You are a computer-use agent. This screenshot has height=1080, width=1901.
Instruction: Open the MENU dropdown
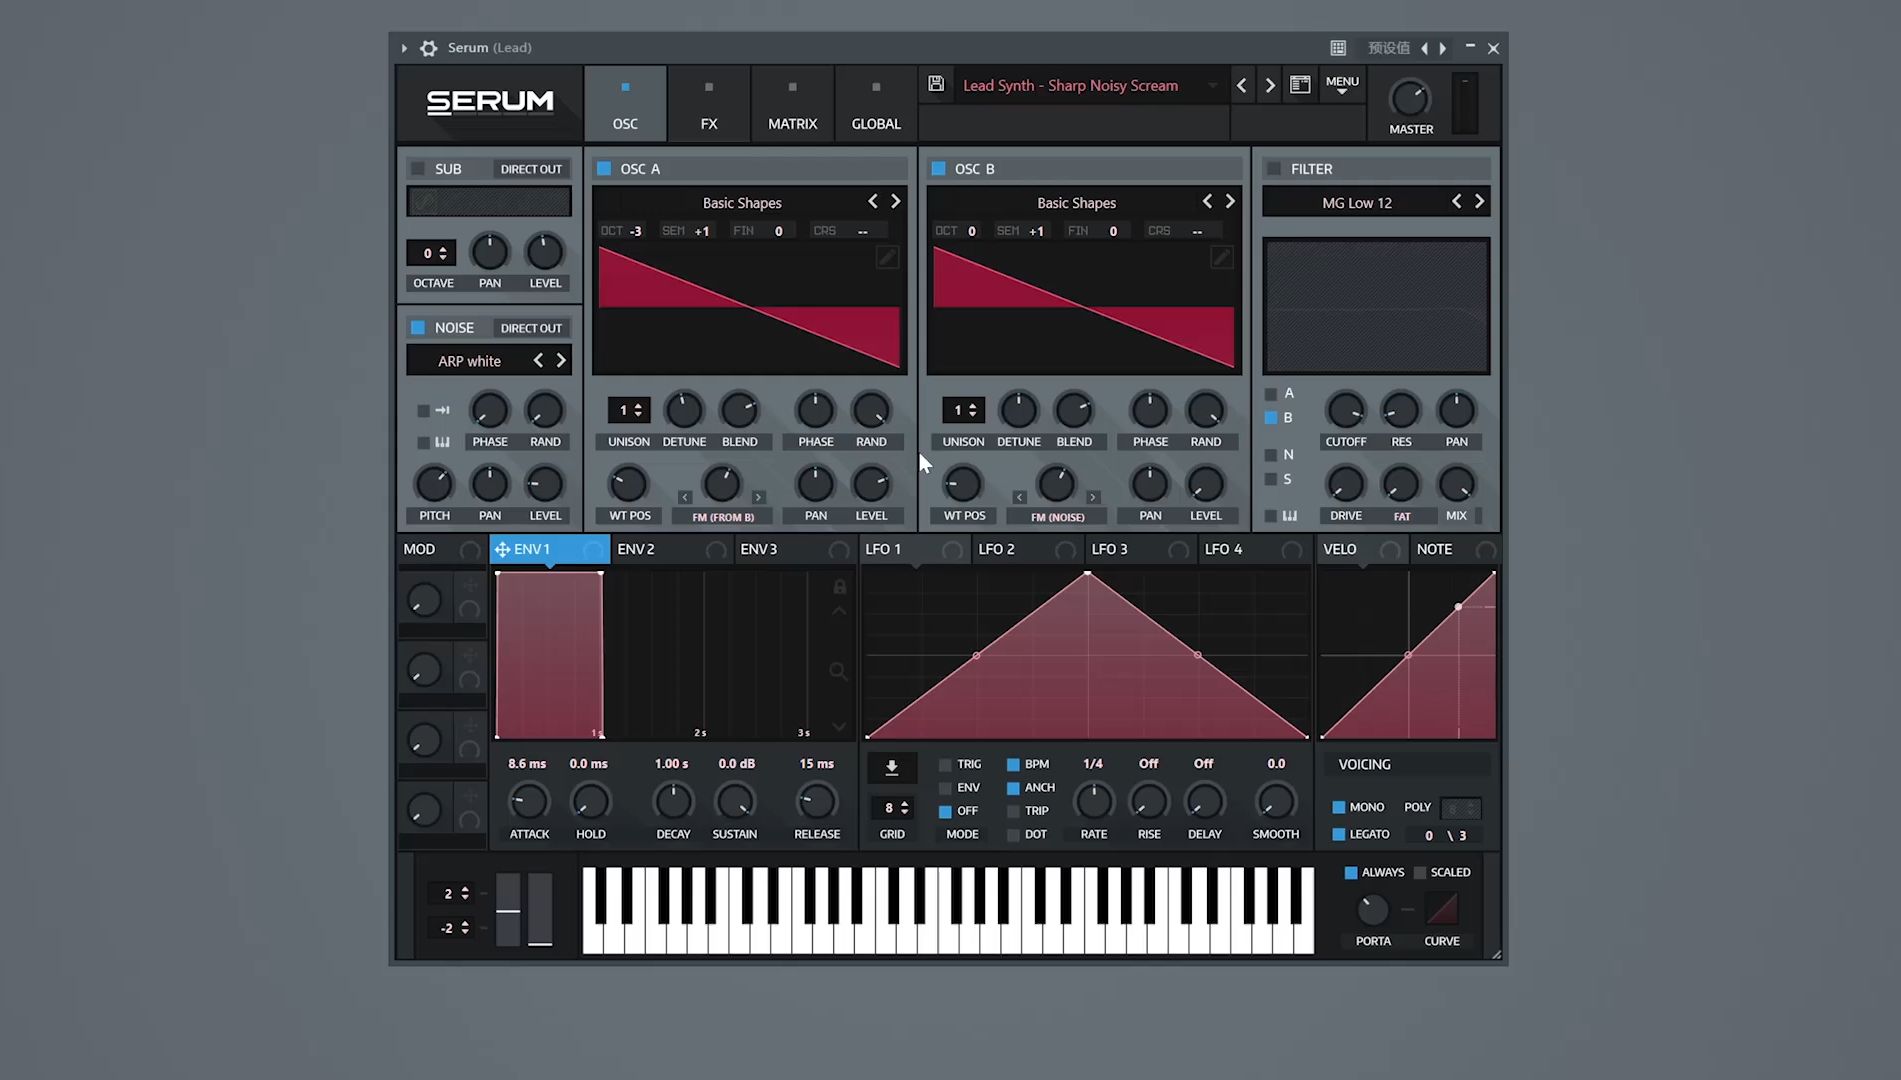point(1342,86)
